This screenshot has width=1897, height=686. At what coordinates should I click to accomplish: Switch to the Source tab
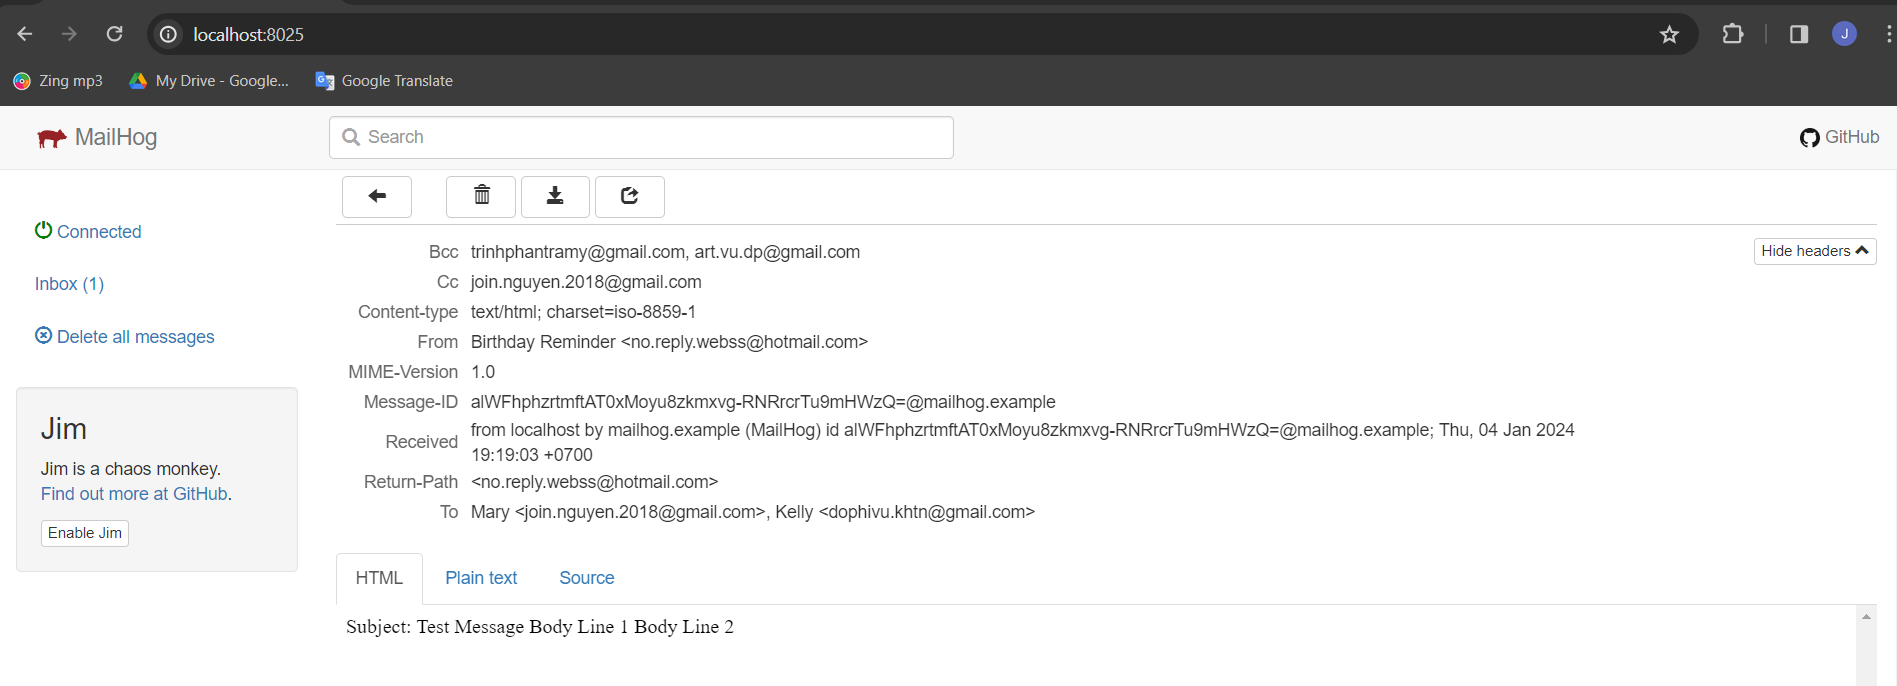tap(586, 578)
